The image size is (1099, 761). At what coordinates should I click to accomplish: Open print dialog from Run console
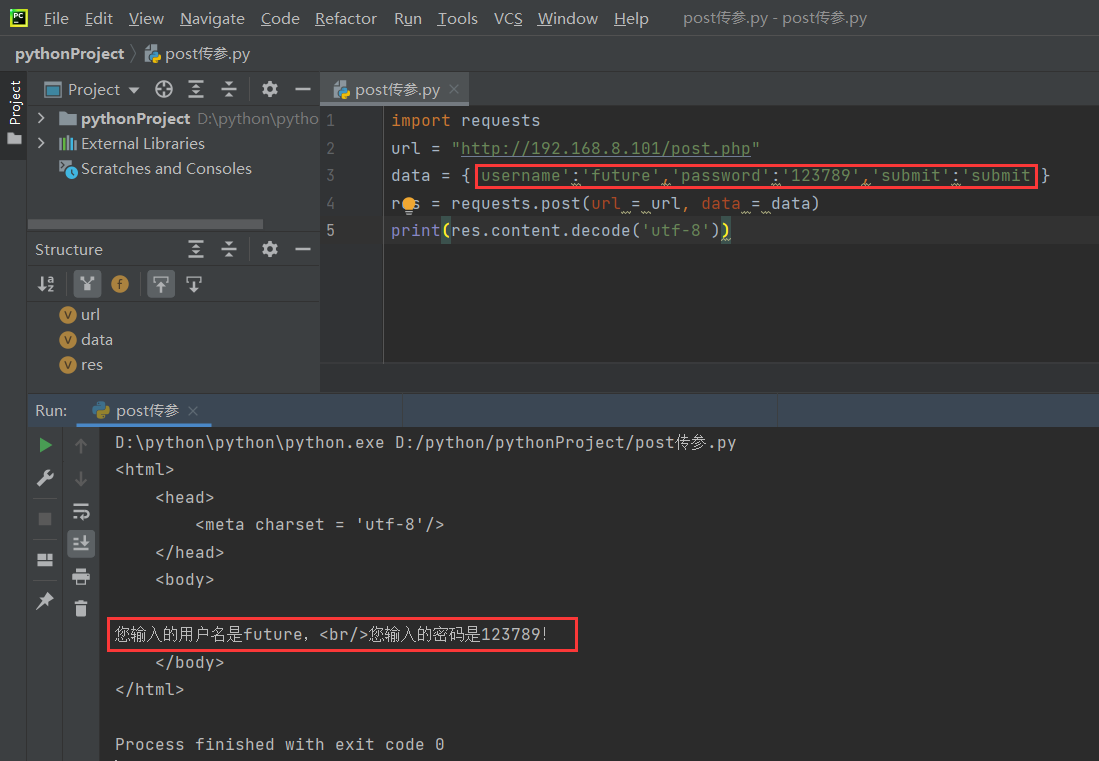pyautogui.click(x=81, y=577)
